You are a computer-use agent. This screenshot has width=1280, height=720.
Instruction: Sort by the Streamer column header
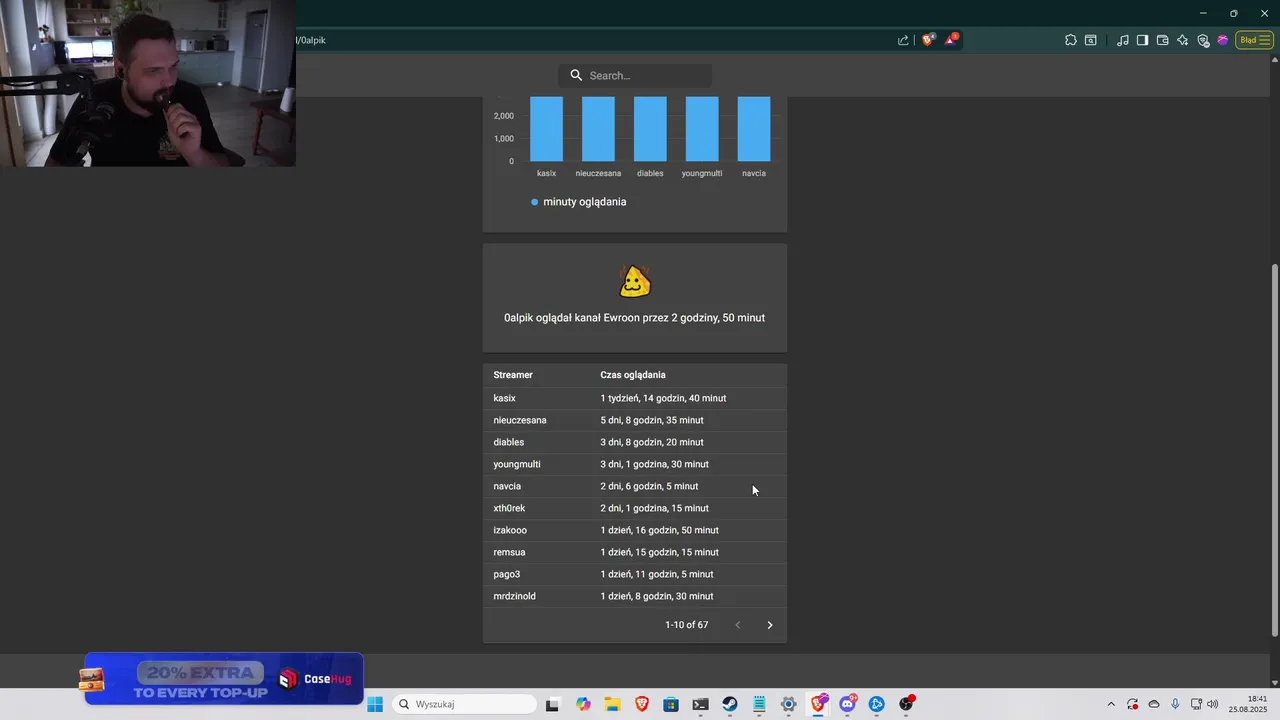point(513,375)
